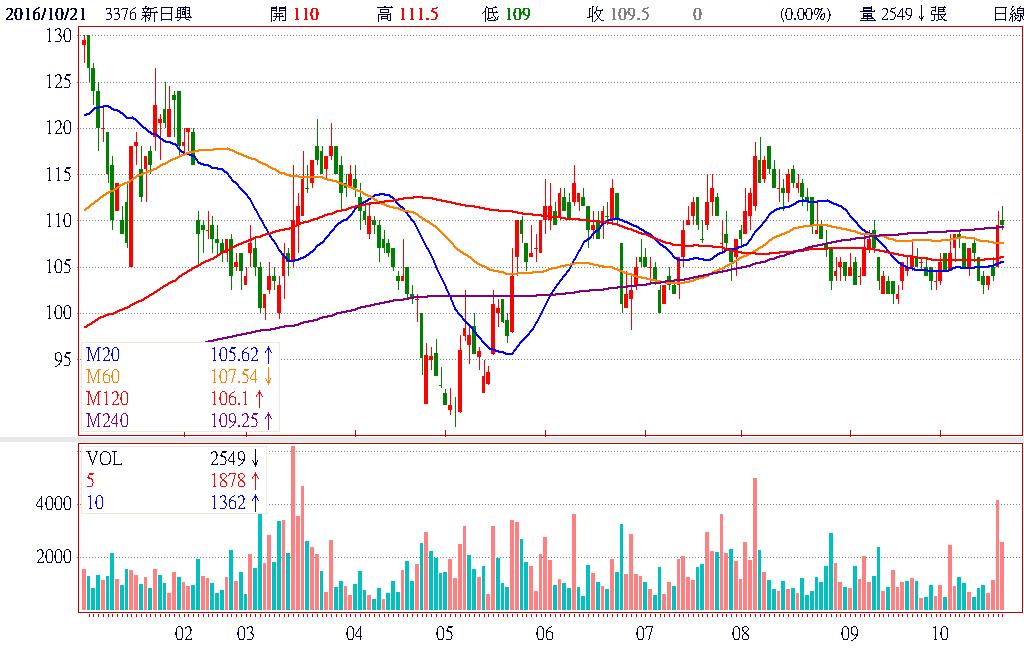Select the M240 moving average legend label
The height and width of the screenshot is (662, 1024).
(107, 420)
